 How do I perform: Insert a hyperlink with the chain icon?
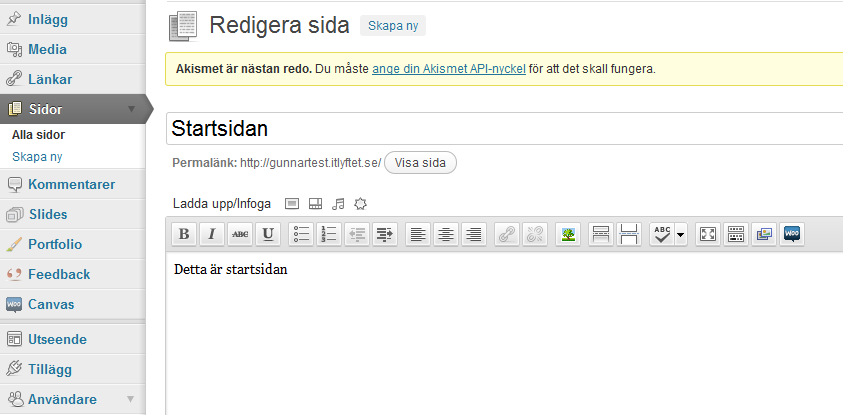point(507,234)
